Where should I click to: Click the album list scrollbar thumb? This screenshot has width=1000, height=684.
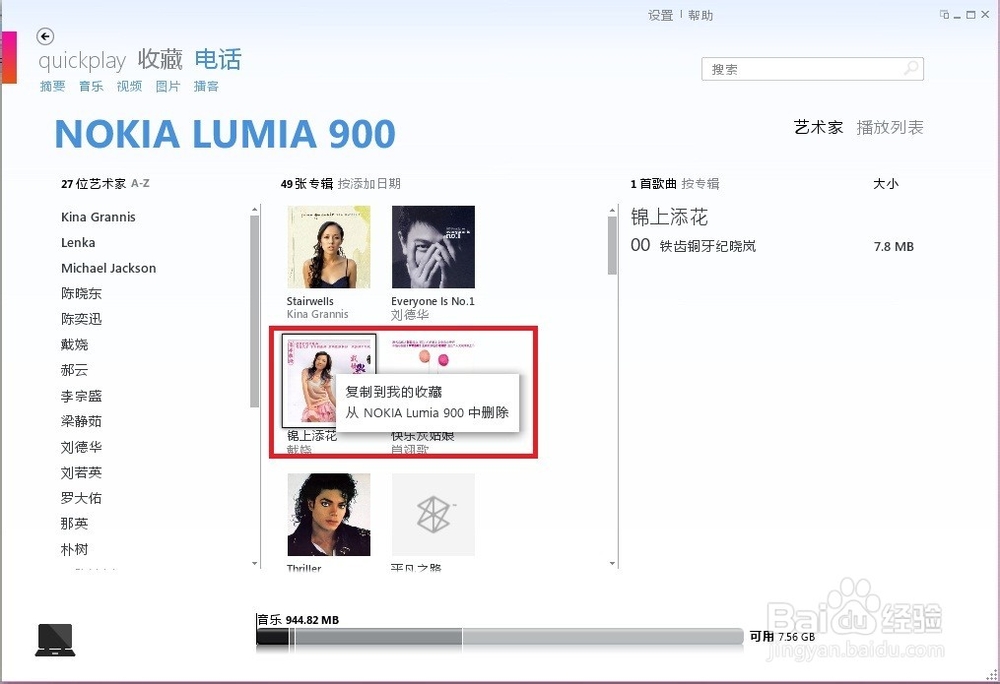coord(612,245)
